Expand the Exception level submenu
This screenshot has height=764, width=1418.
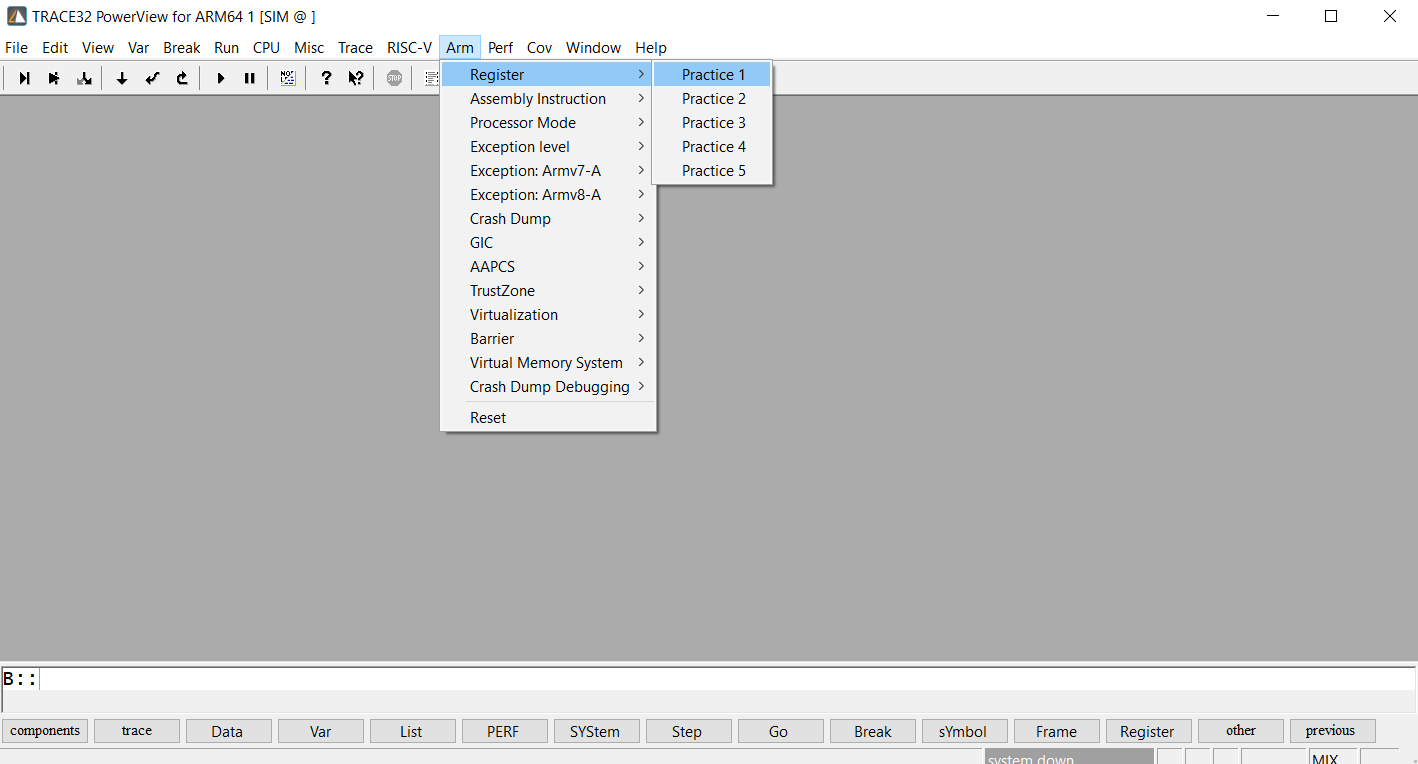548,147
